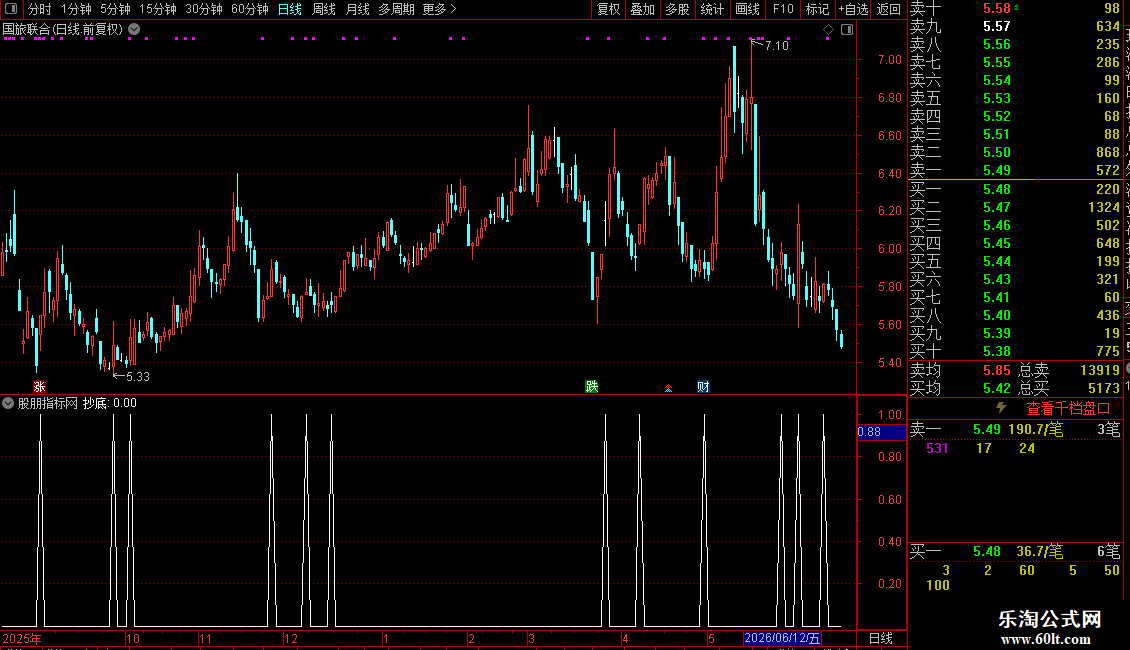Screen dimensions: 1130x650
Task: Select the 周线 weekly chart tab
Action: [x=324, y=9]
